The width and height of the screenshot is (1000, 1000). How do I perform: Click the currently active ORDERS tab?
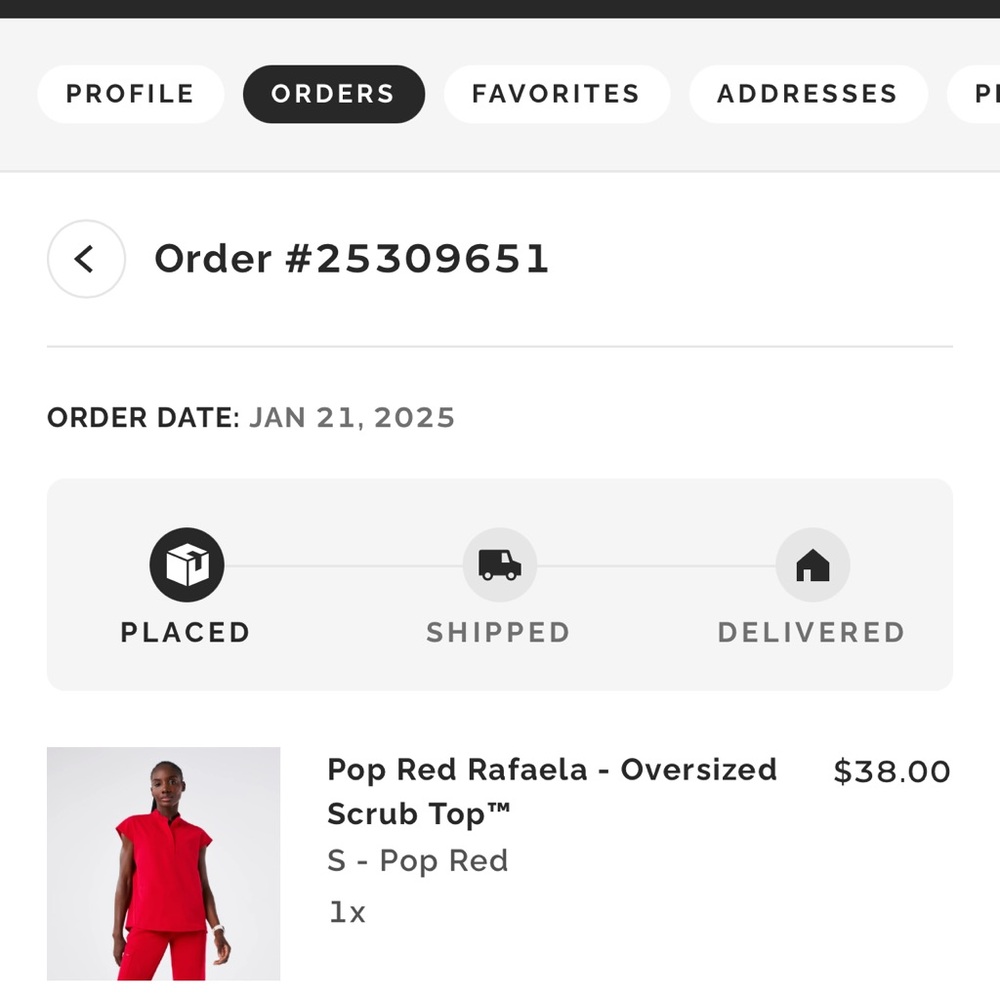(333, 93)
